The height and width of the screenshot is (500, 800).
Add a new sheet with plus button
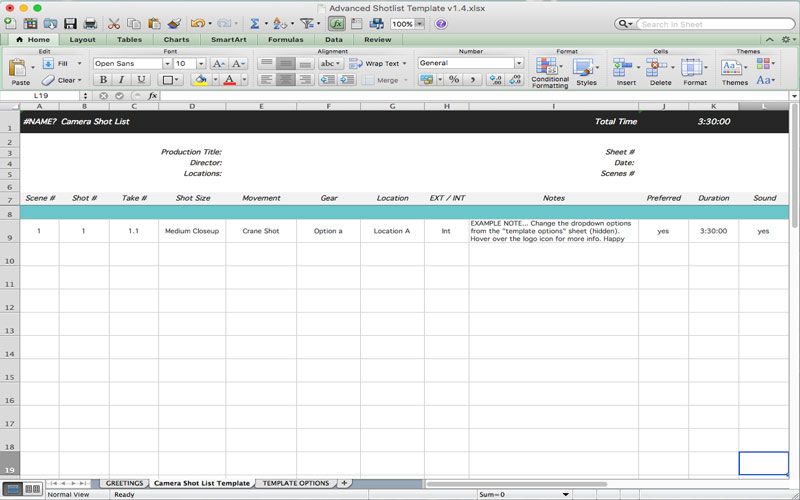coord(344,483)
